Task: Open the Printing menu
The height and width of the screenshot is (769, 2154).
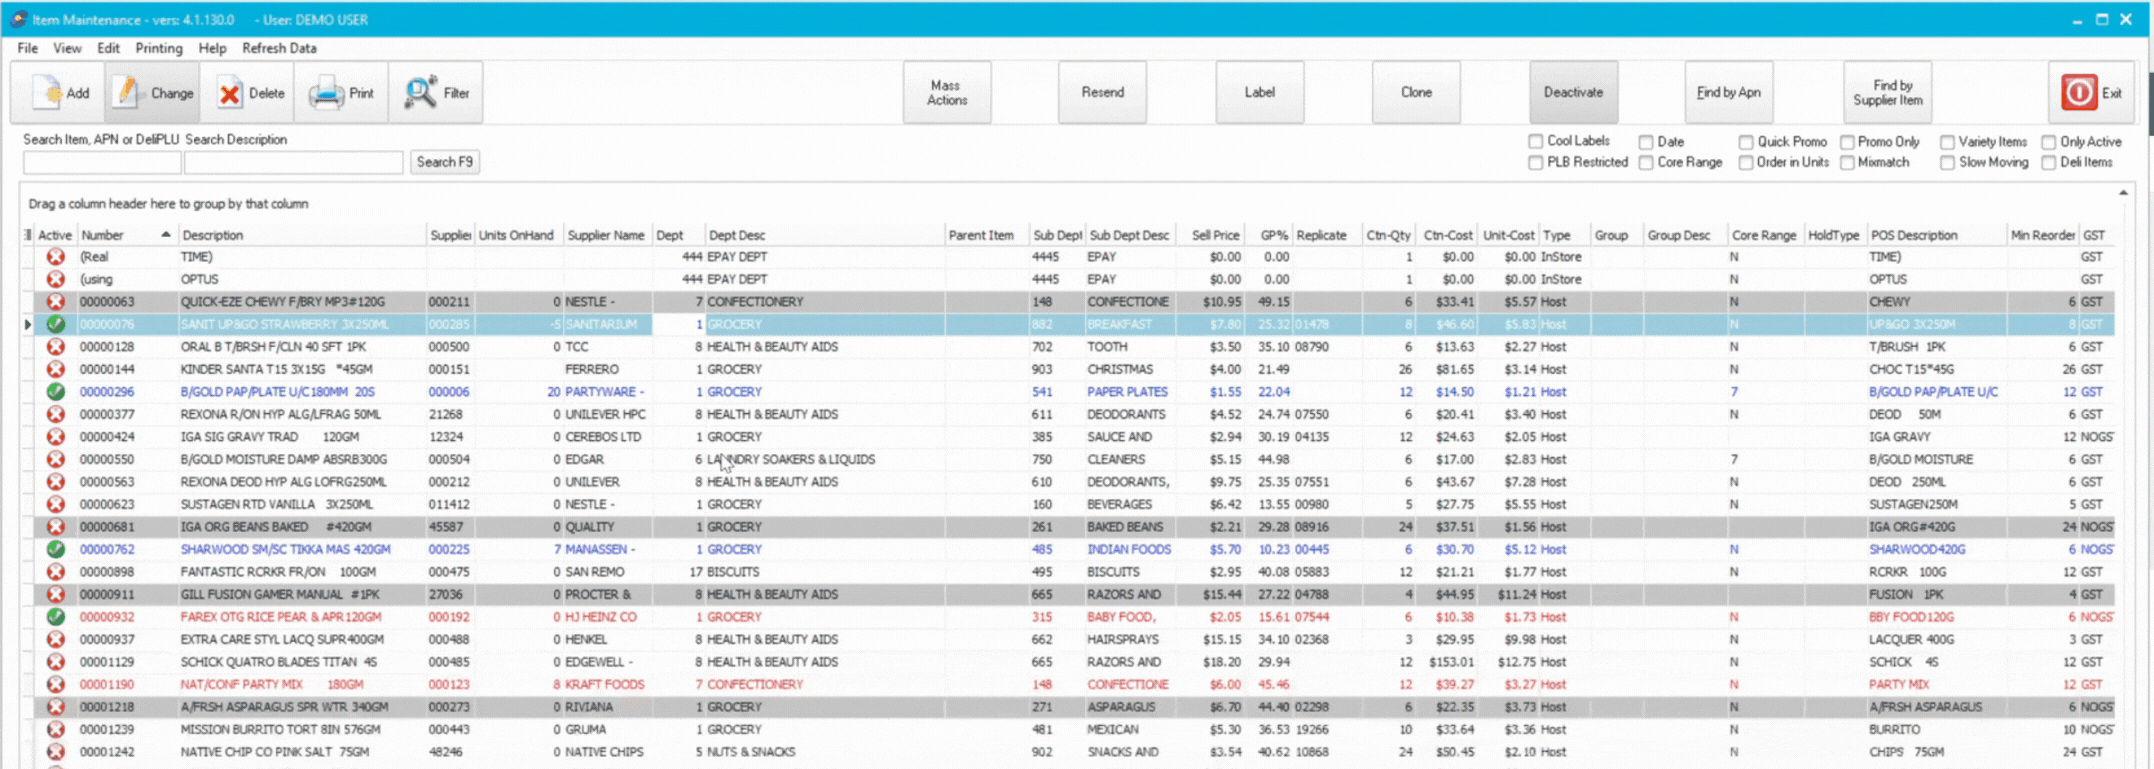Action: (x=159, y=48)
